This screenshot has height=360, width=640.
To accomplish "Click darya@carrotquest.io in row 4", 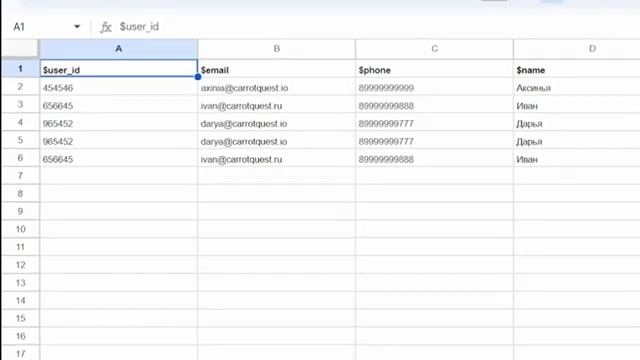I will tap(276, 122).
